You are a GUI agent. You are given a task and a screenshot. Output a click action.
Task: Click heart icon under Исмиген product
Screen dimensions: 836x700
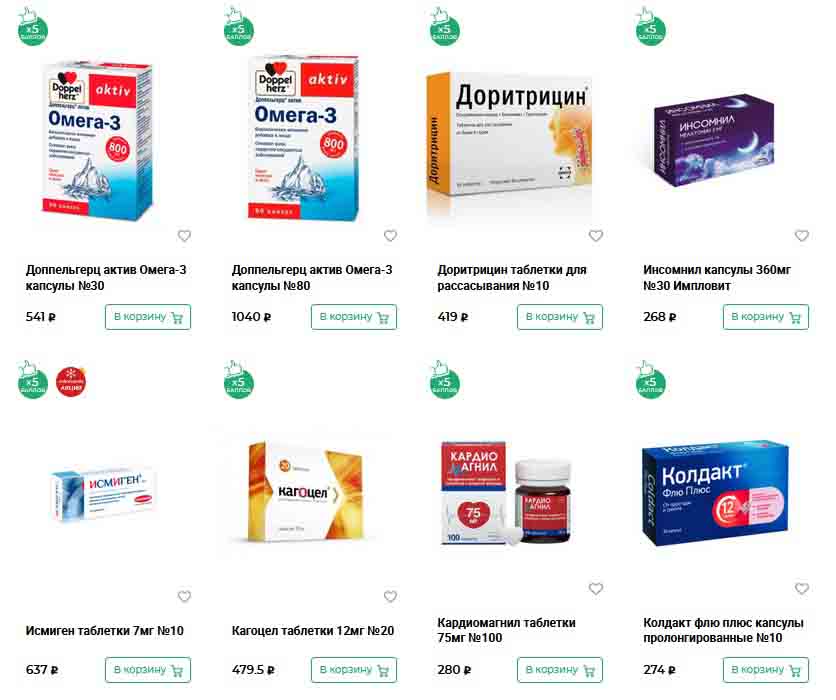pyautogui.click(x=184, y=597)
